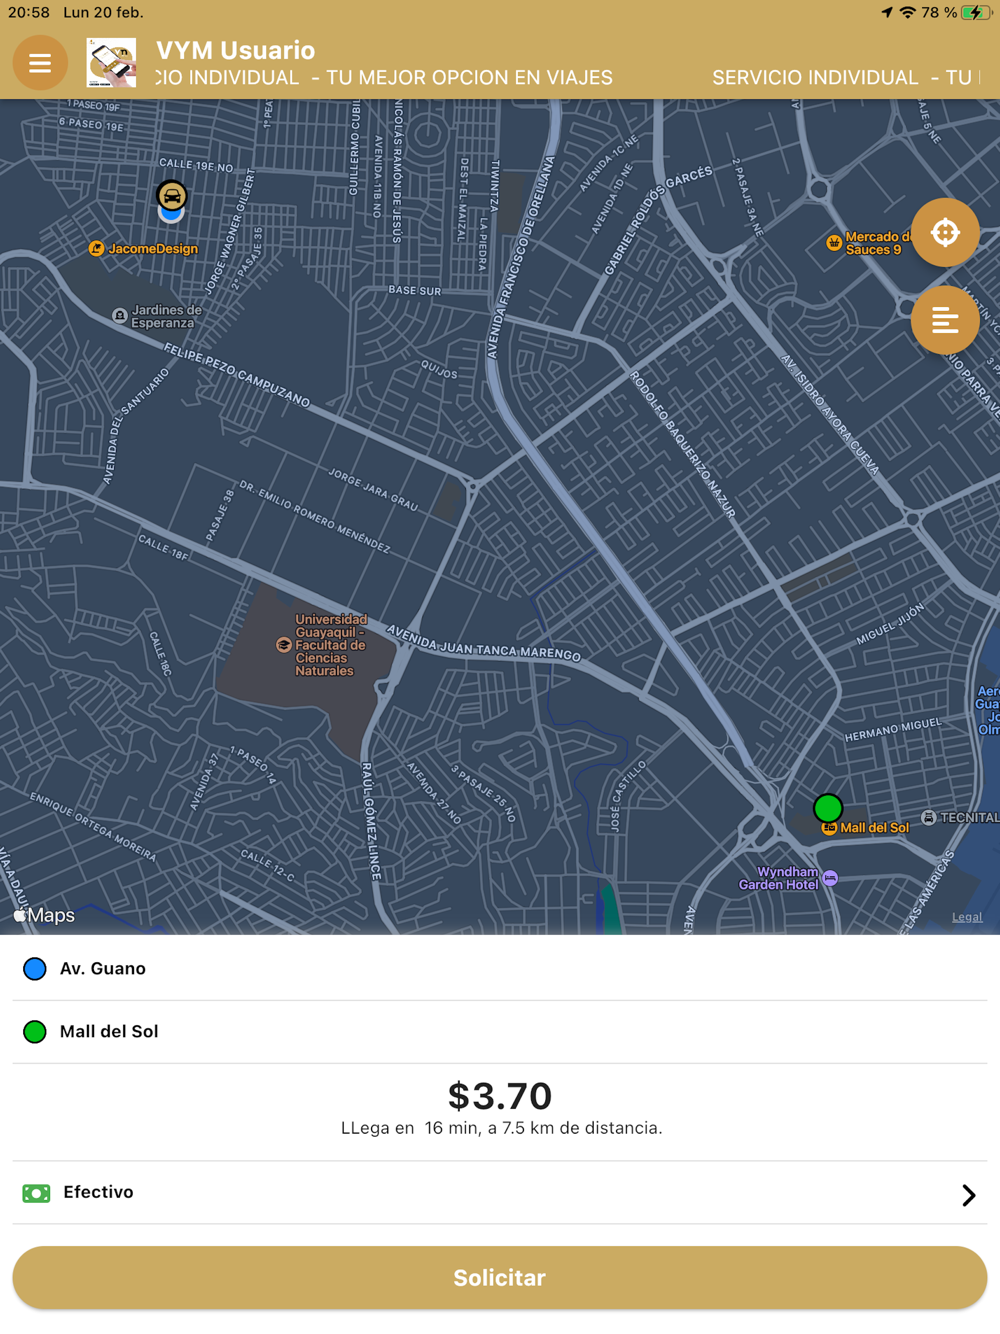This screenshot has height=1334, width=1000.
Task: Tap the VYM app logo thumbnail
Action: (x=111, y=63)
